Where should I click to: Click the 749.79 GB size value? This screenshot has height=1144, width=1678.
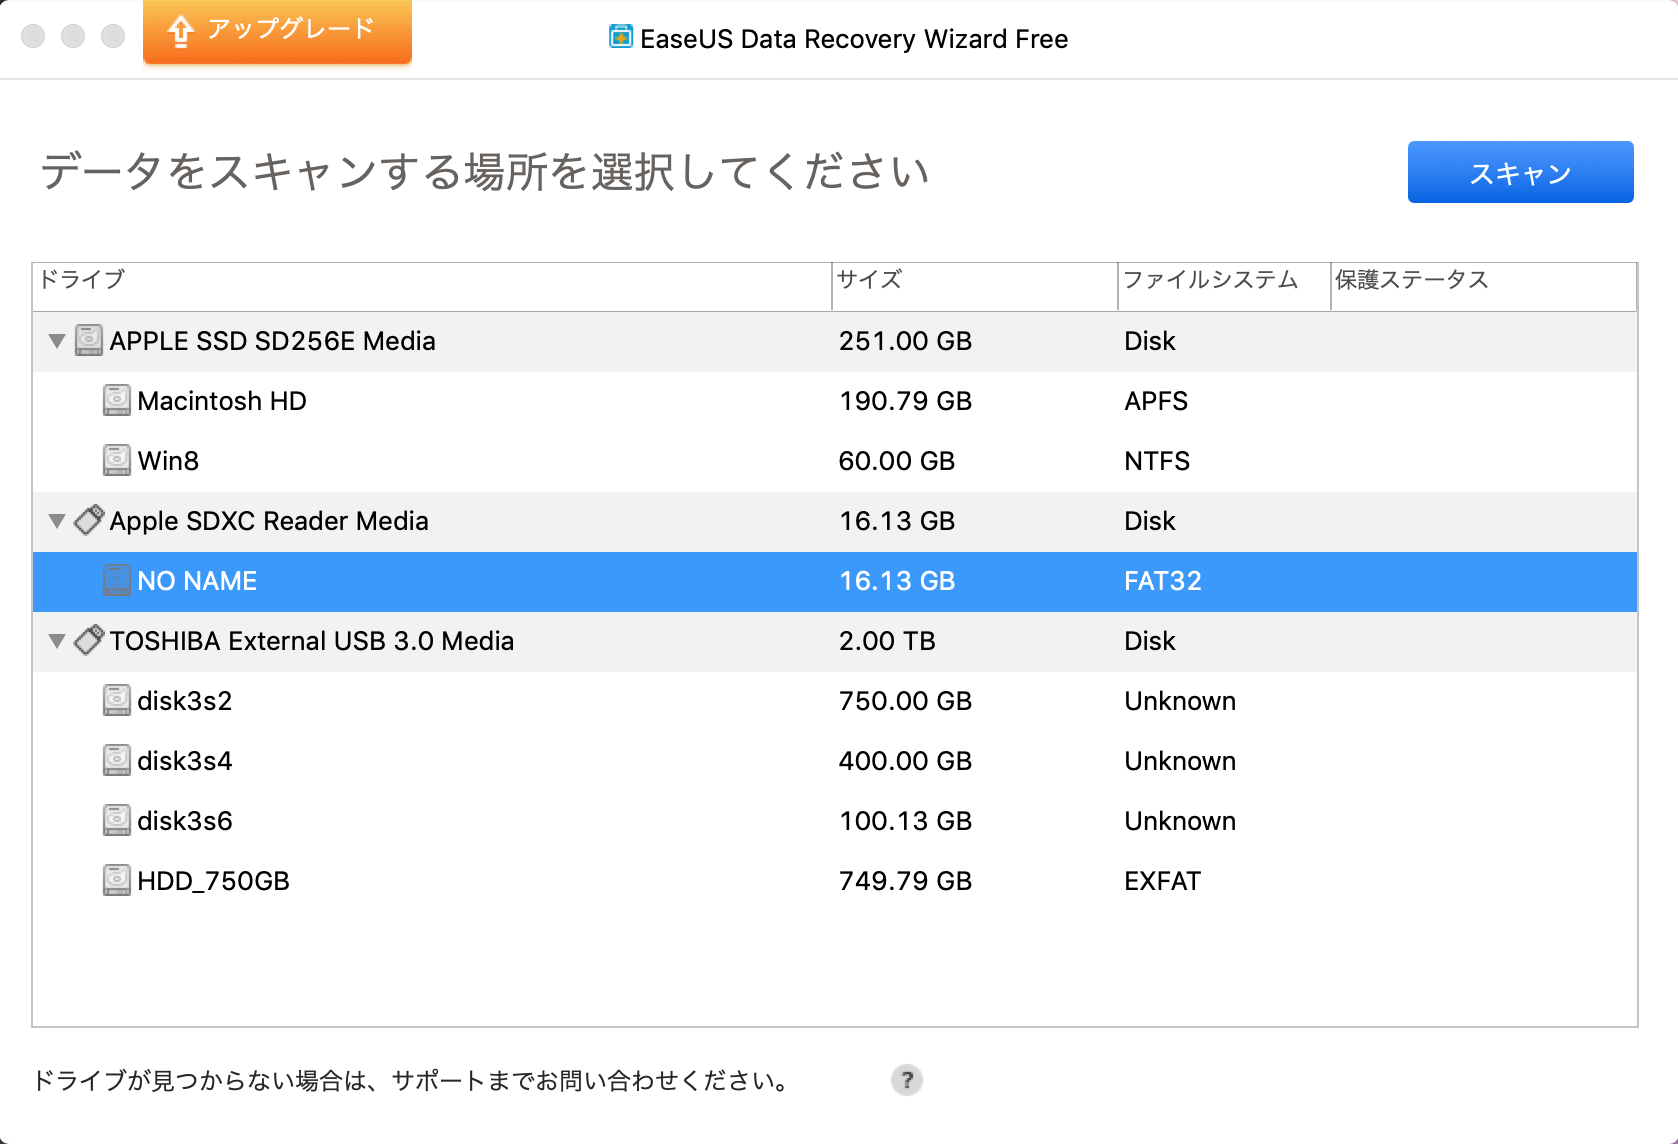905,881
